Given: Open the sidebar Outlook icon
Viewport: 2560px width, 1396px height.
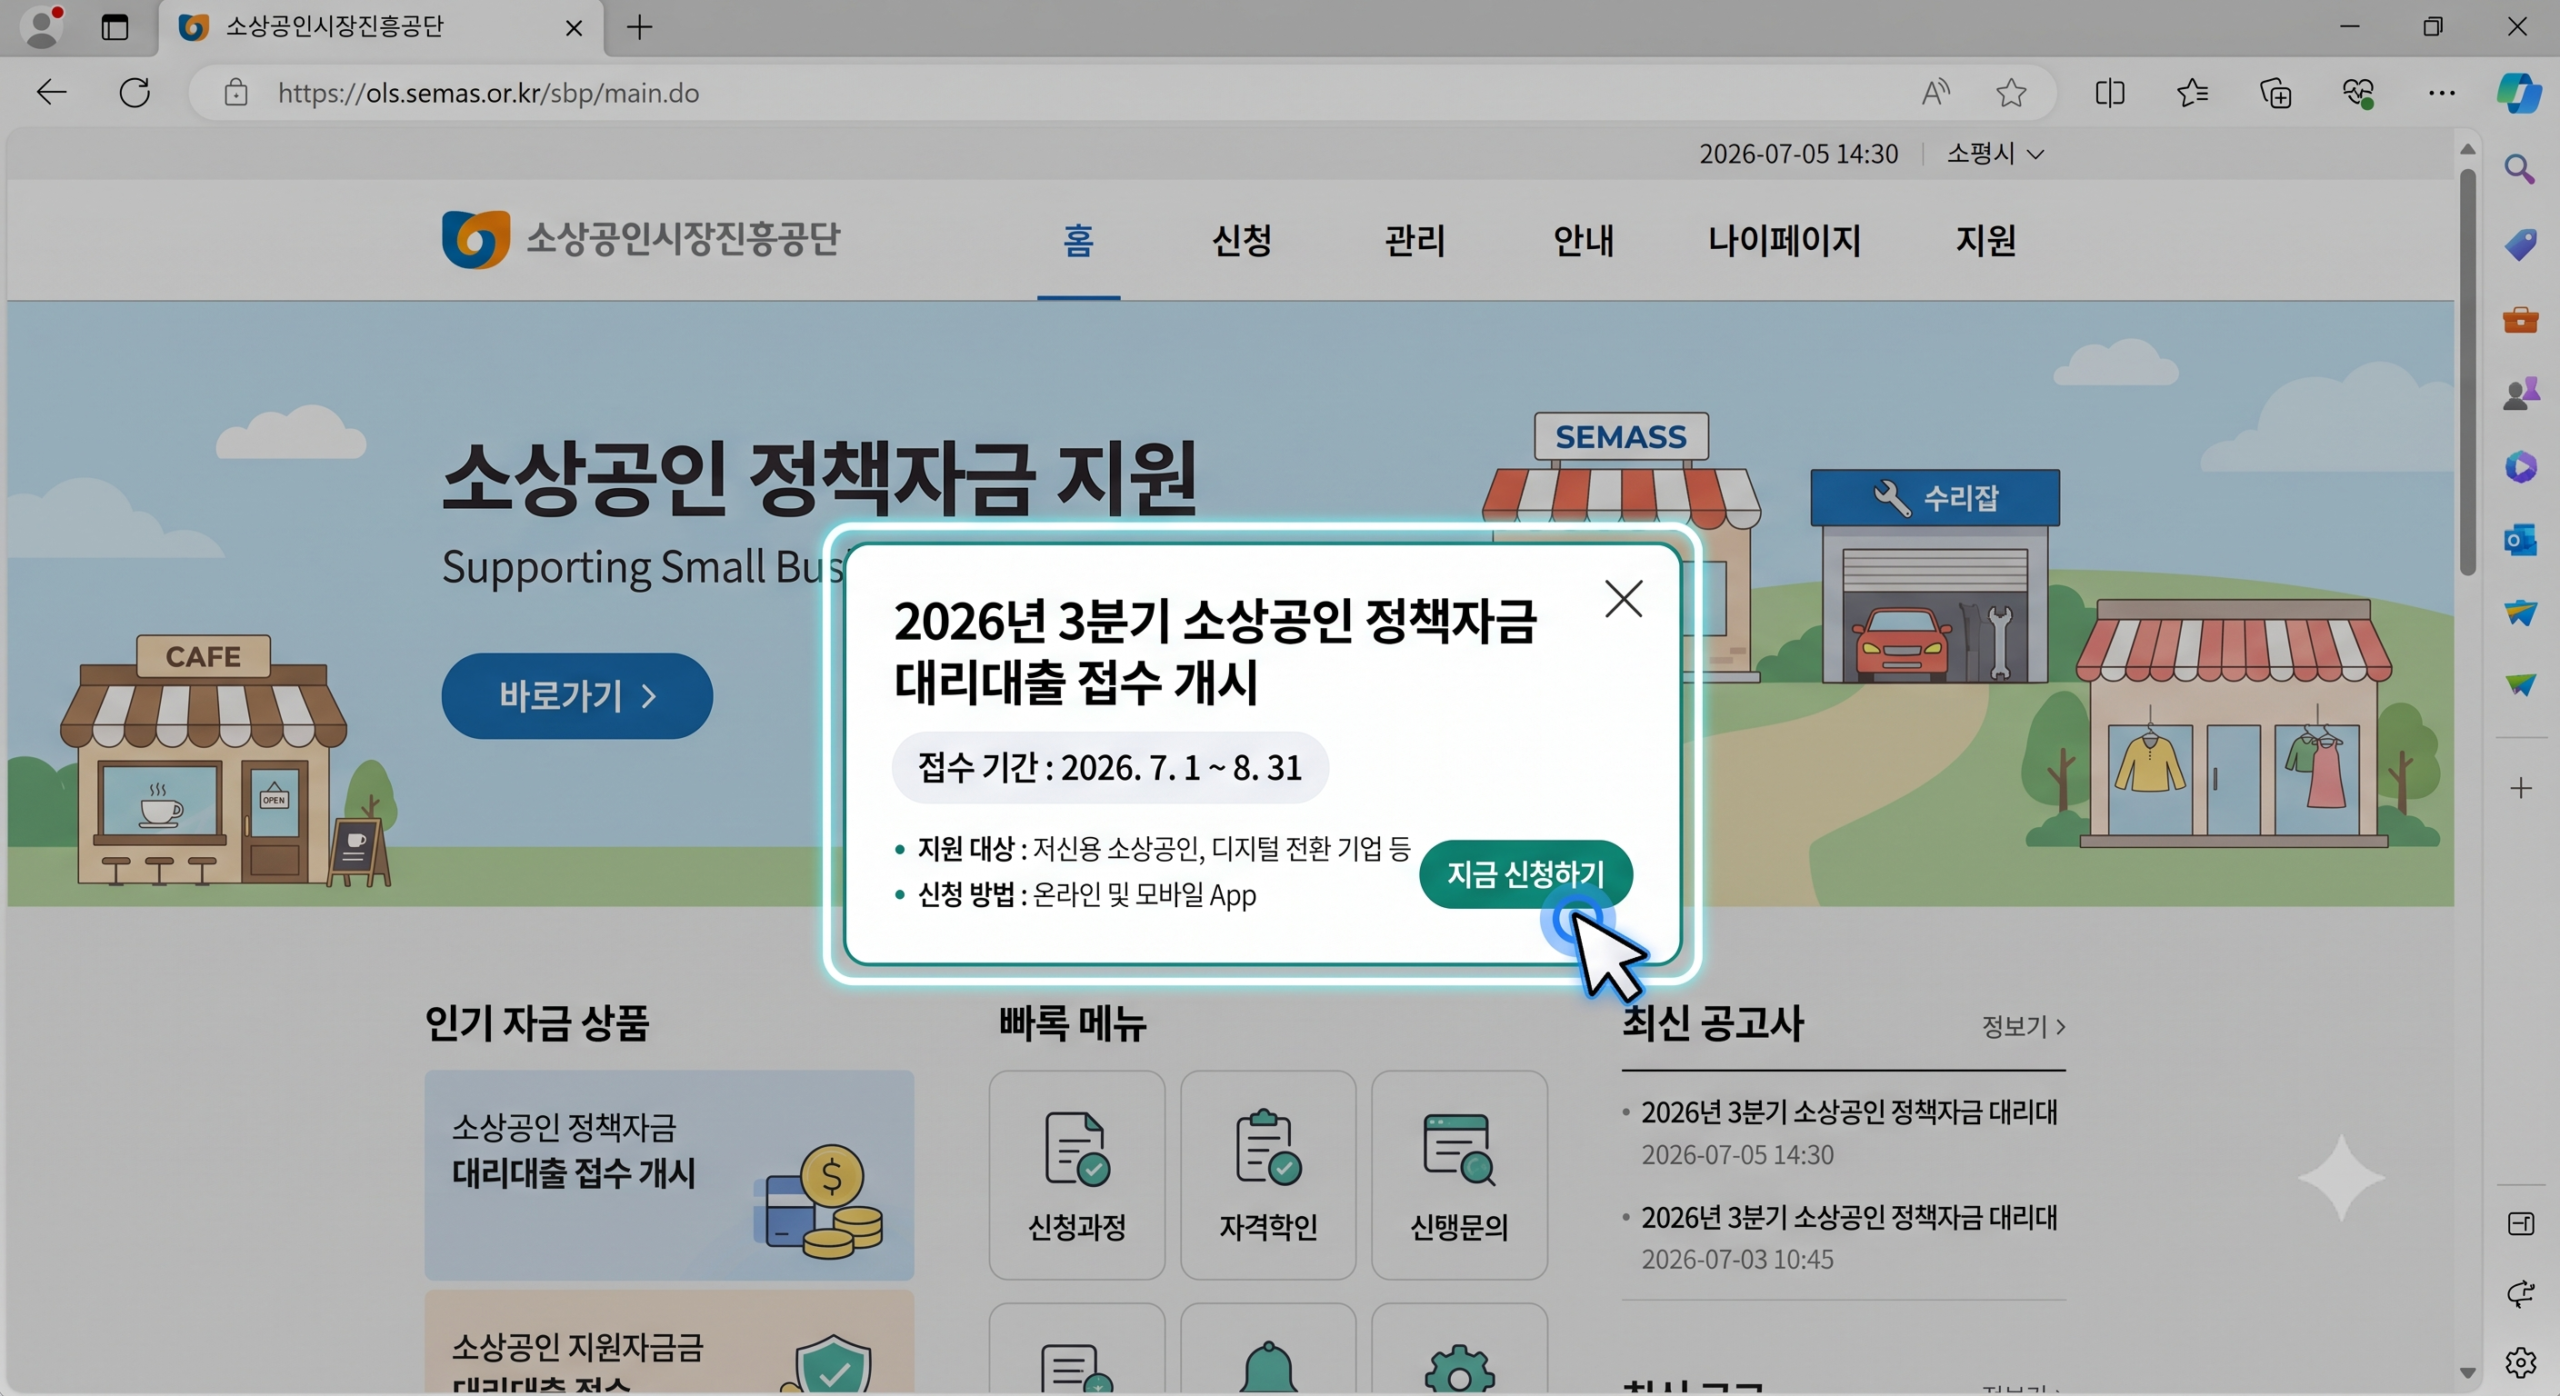Looking at the screenshot, I should coord(2520,540).
